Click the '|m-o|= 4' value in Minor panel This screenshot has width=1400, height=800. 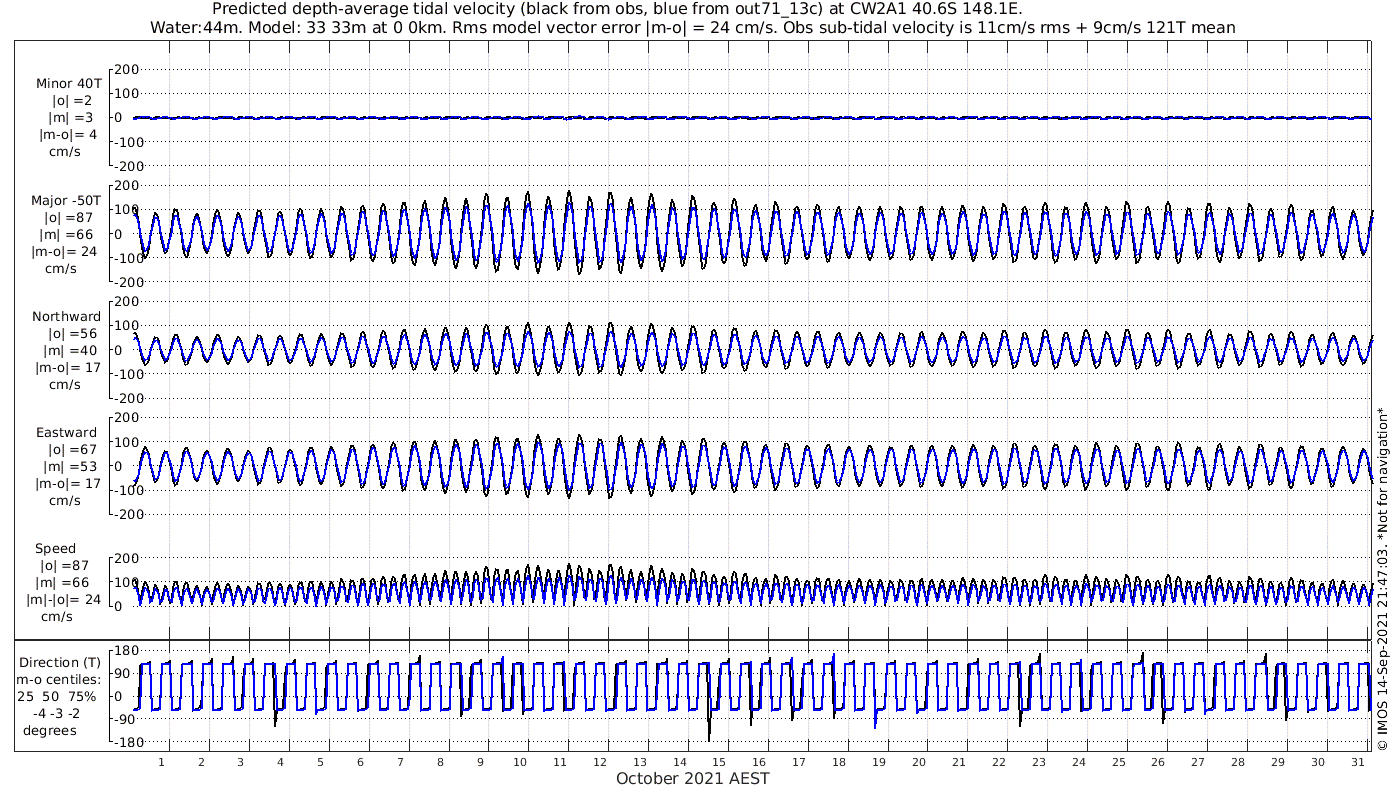click(x=68, y=134)
